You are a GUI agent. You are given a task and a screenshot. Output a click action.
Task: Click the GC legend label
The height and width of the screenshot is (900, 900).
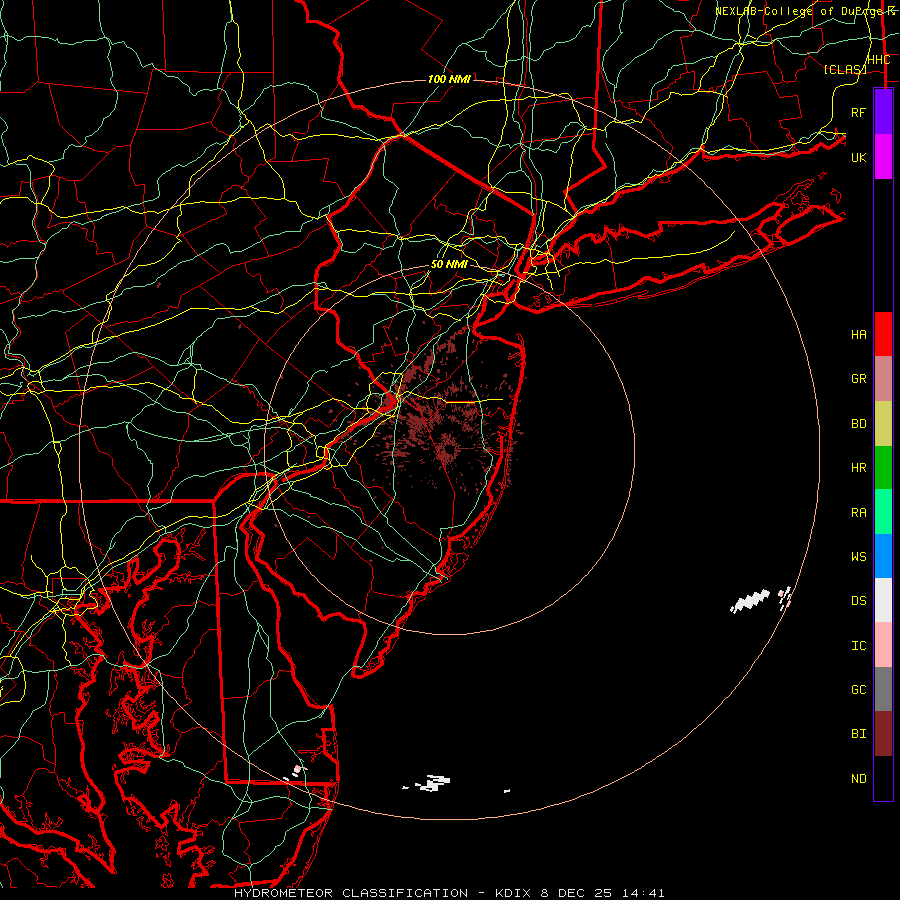click(858, 690)
